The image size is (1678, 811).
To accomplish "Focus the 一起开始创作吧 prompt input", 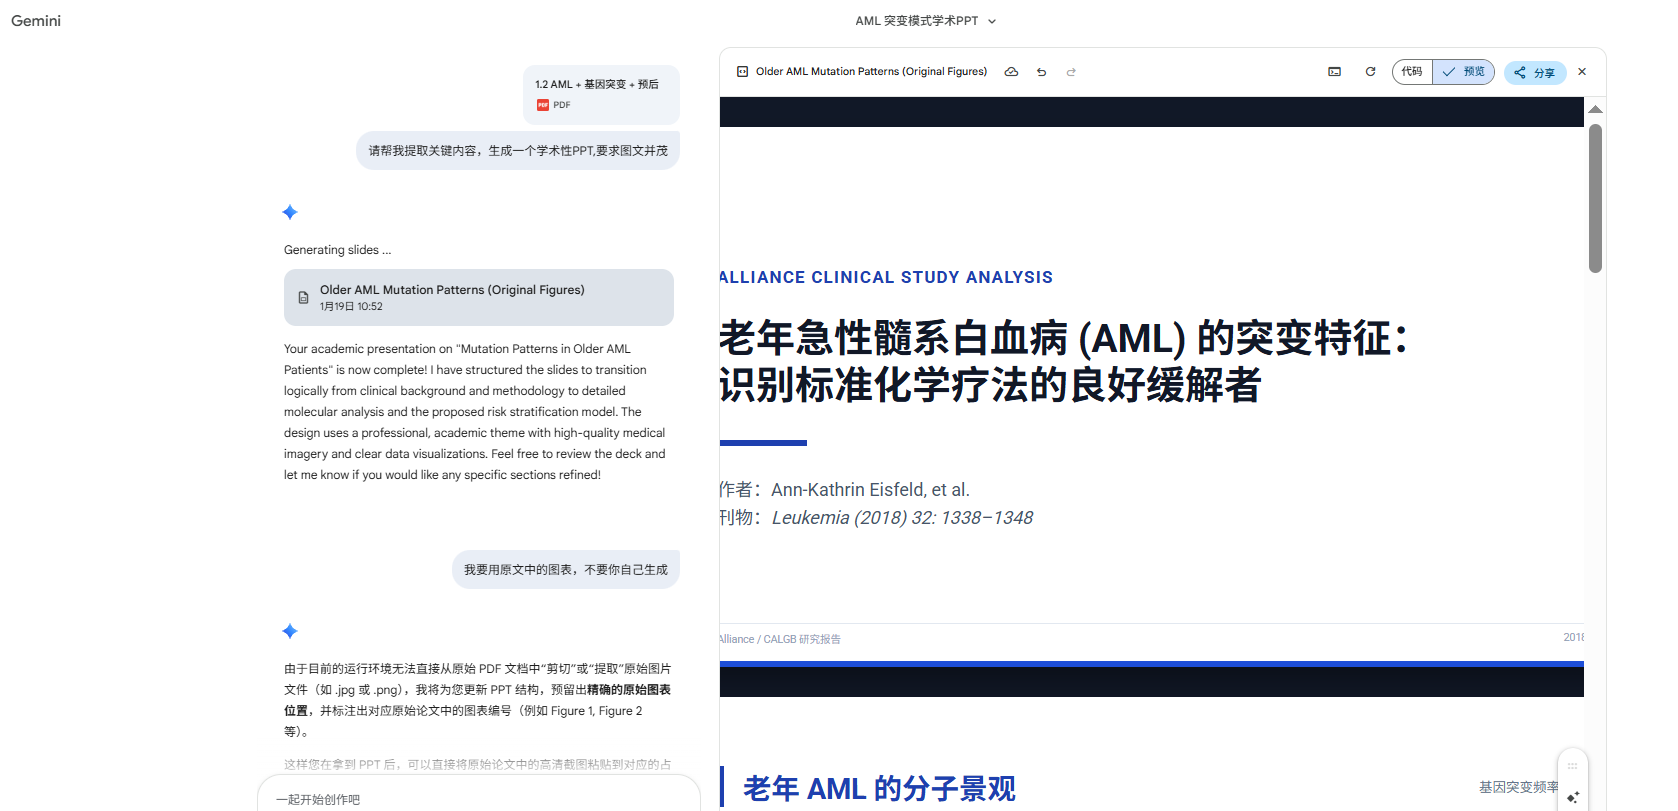I will pyautogui.click(x=478, y=799).
